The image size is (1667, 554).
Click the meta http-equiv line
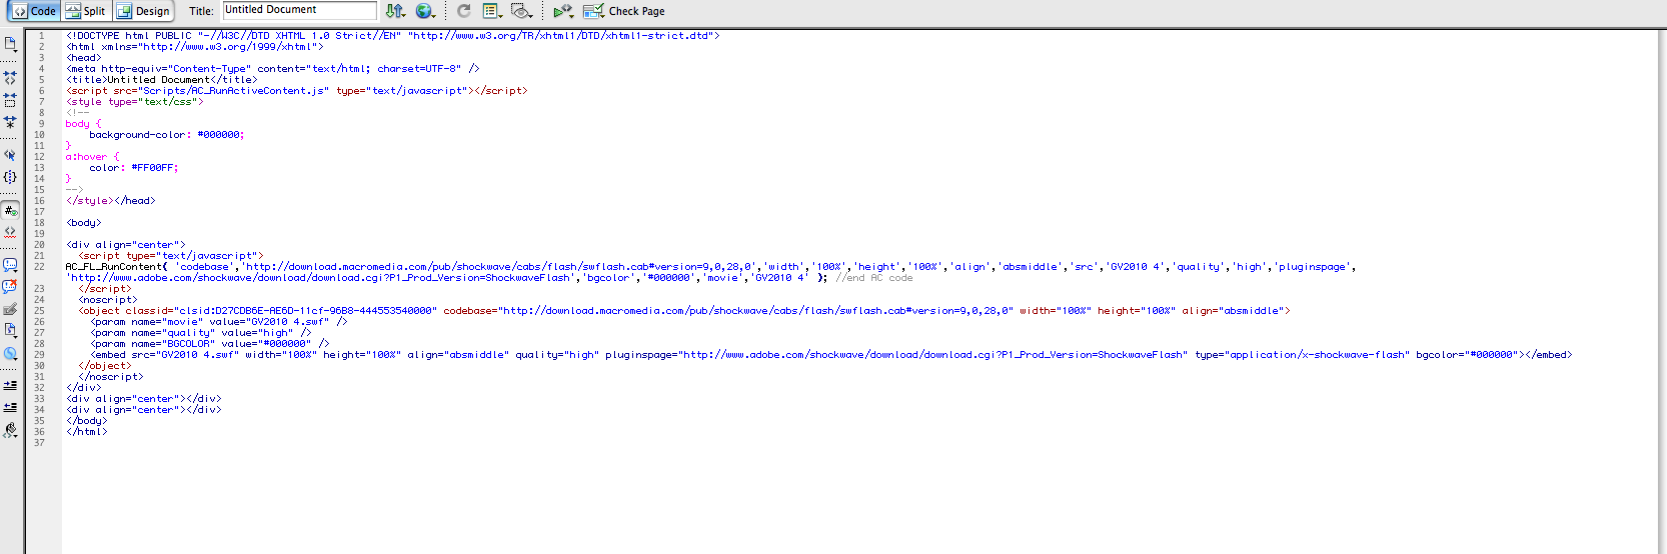pyautogui.click(x=273, y=69)
